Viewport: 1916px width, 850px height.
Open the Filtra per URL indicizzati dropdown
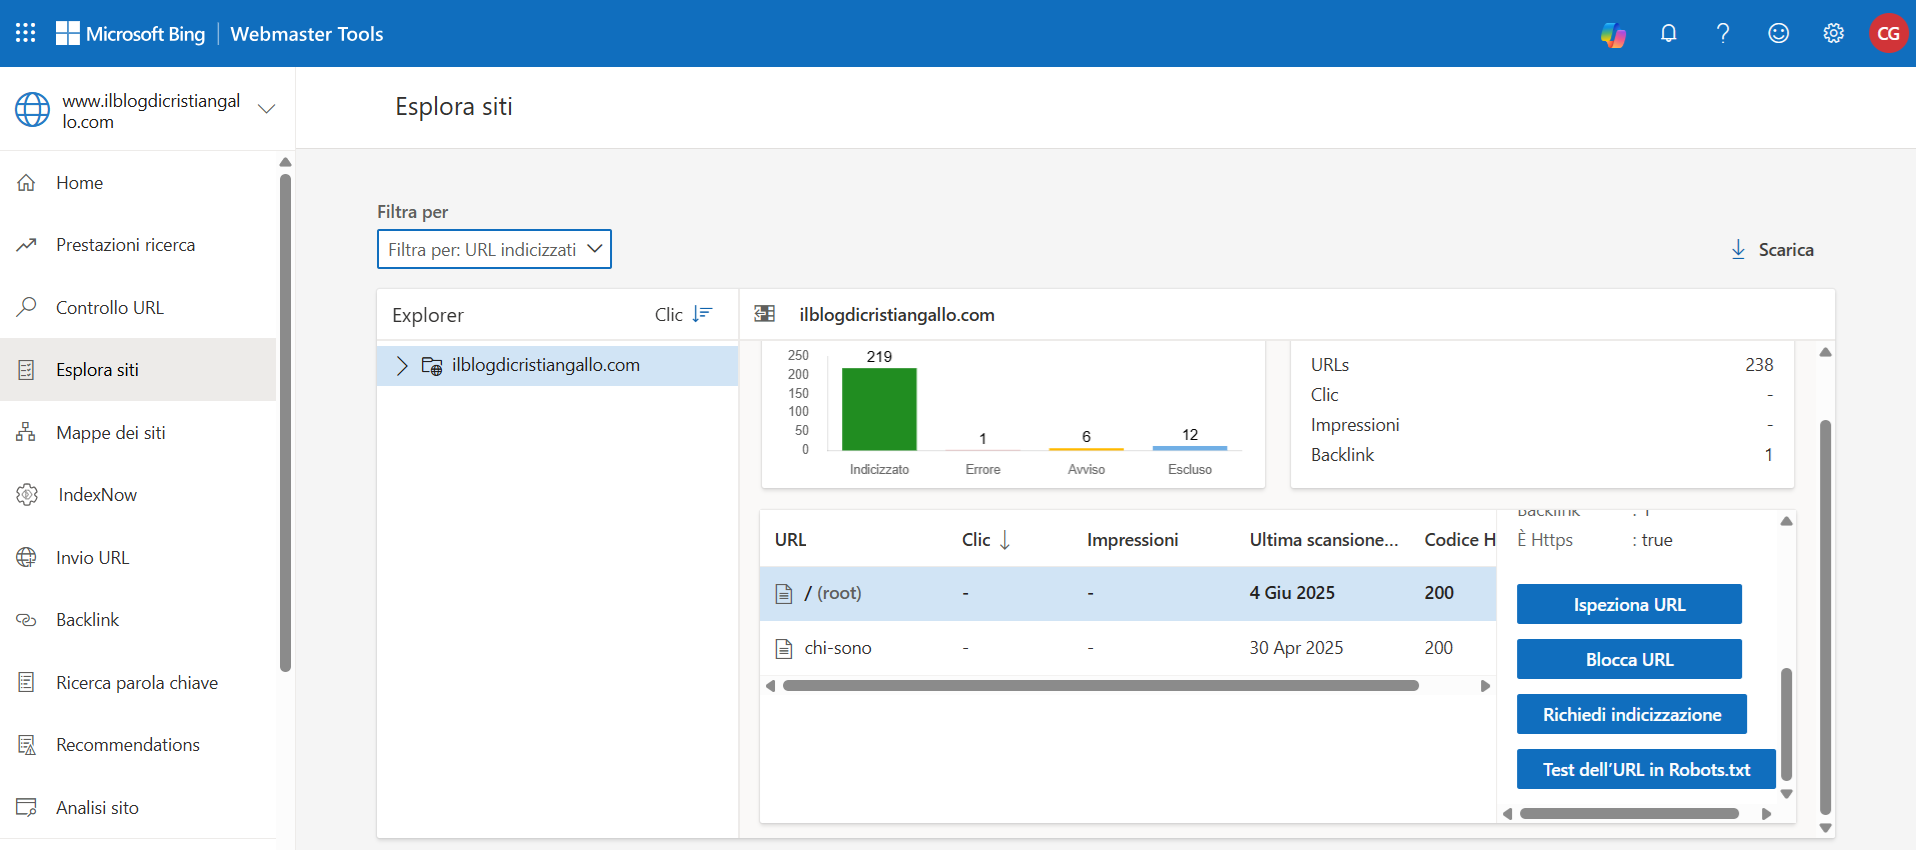tap(494, 249)
